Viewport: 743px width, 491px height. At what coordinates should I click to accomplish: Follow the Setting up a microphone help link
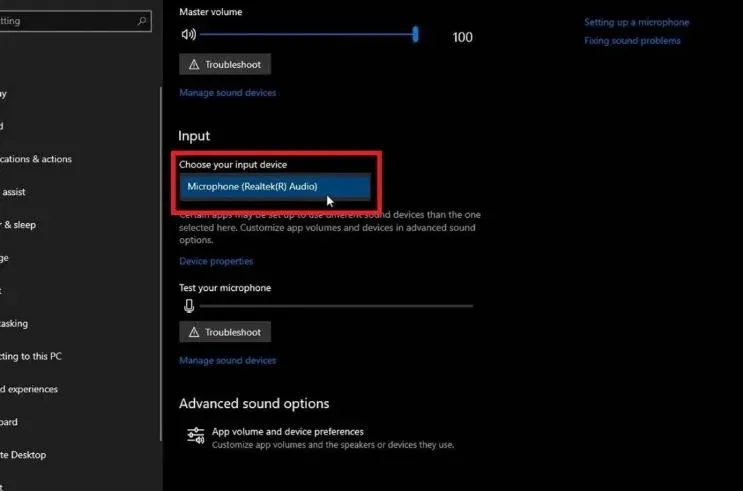coord(636,22)
